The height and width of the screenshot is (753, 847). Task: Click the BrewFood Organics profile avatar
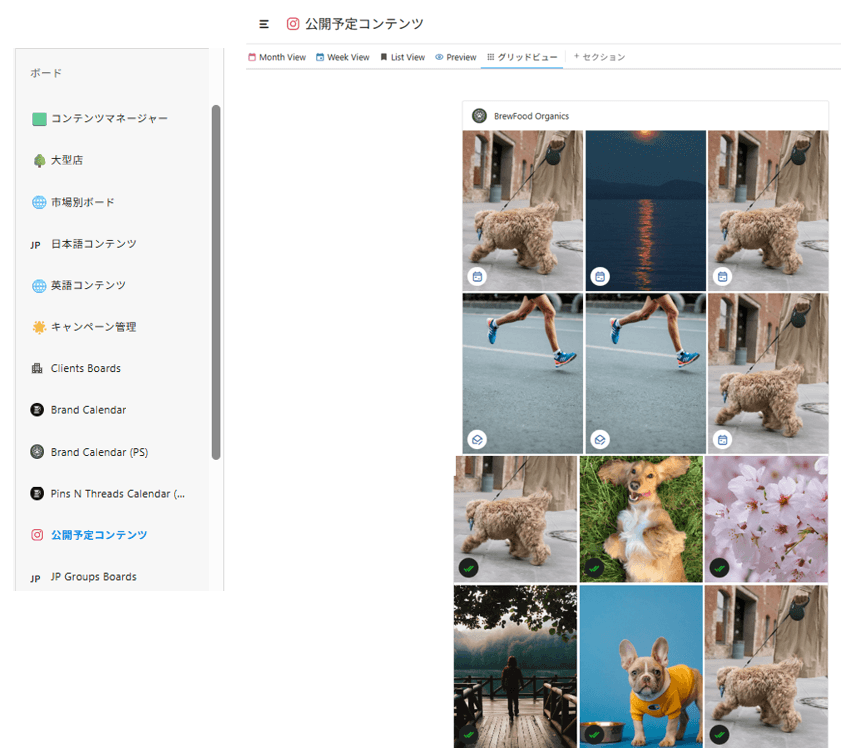point(479,116)
